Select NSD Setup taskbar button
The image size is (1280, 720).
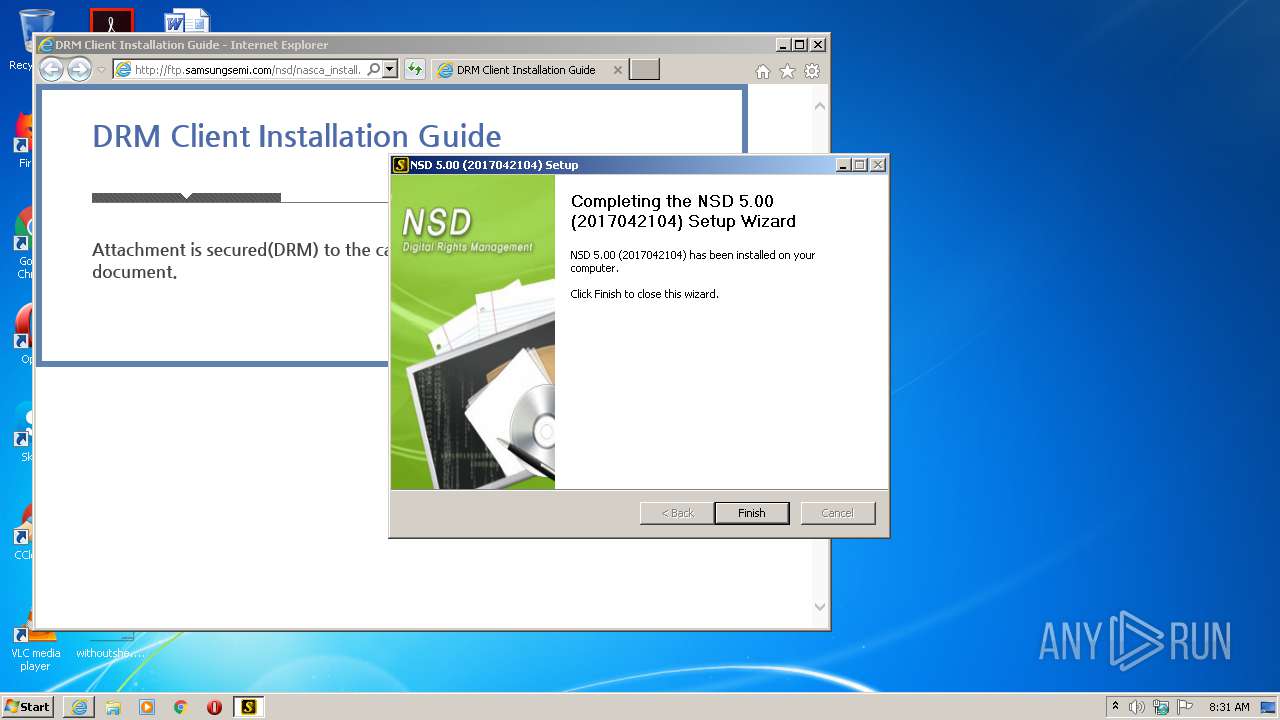(x=248, y=707)
